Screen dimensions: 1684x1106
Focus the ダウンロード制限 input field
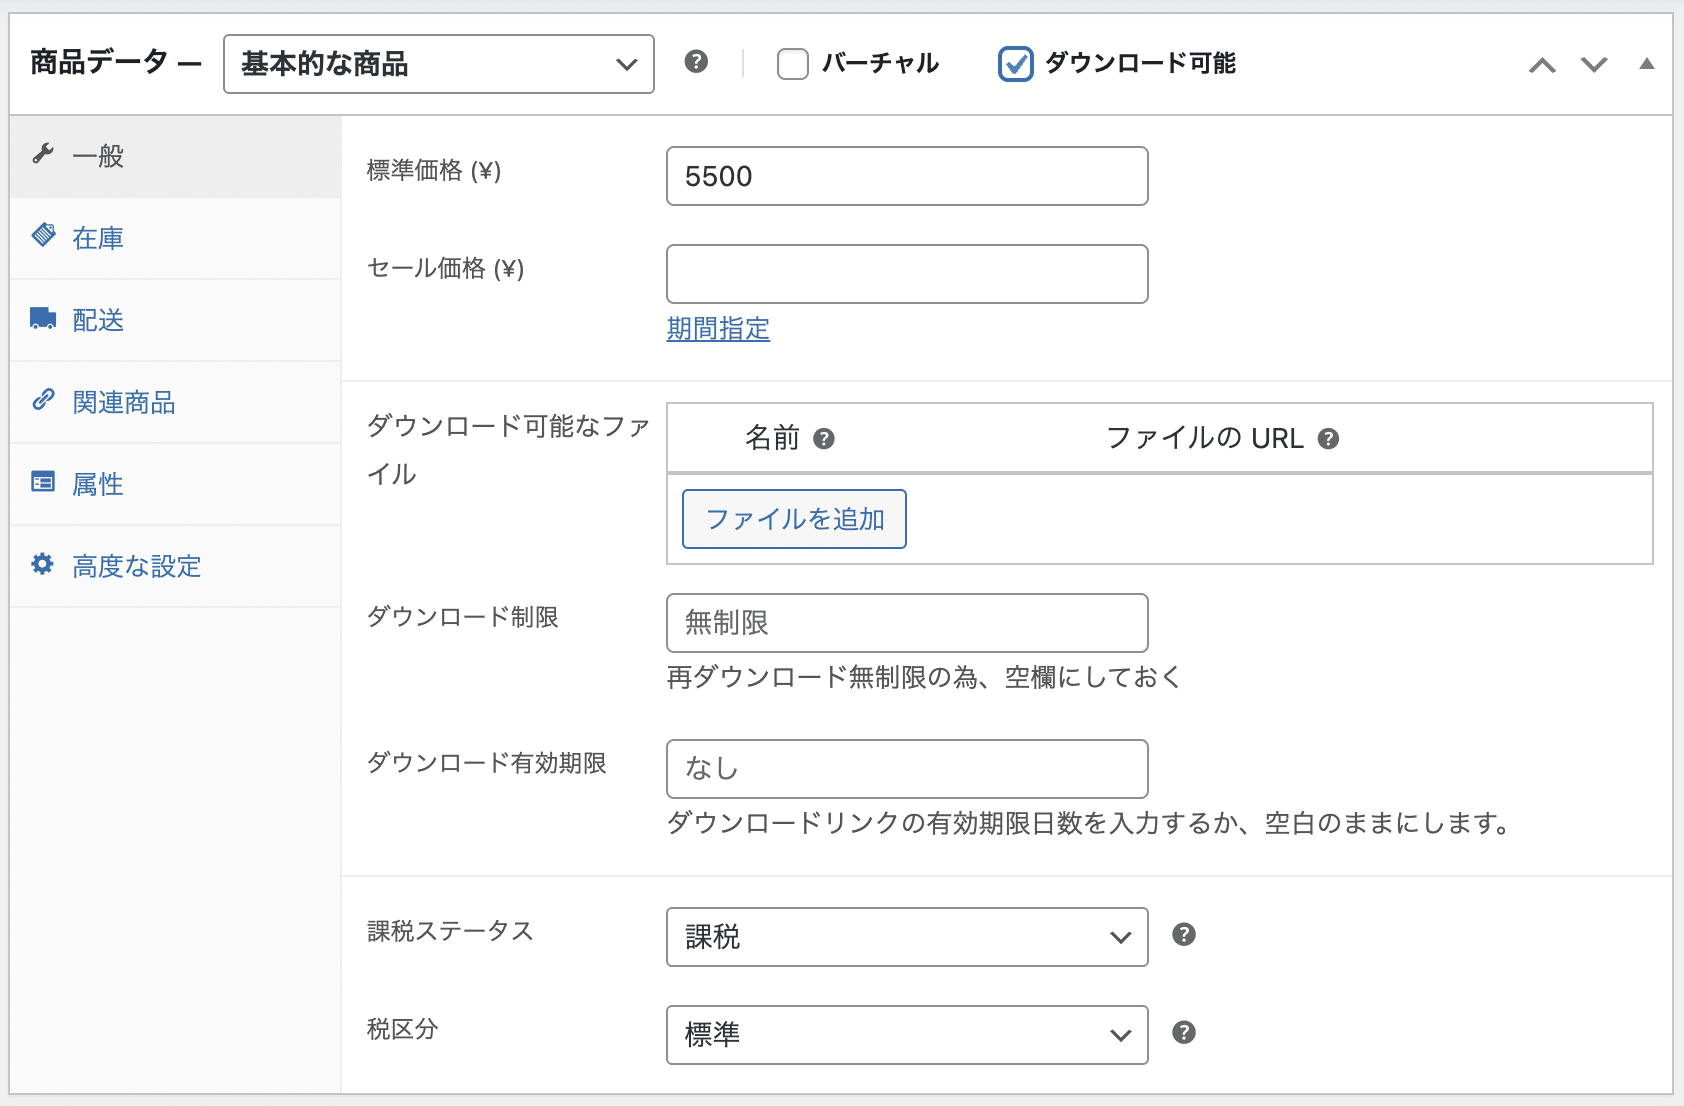[906, 623]
